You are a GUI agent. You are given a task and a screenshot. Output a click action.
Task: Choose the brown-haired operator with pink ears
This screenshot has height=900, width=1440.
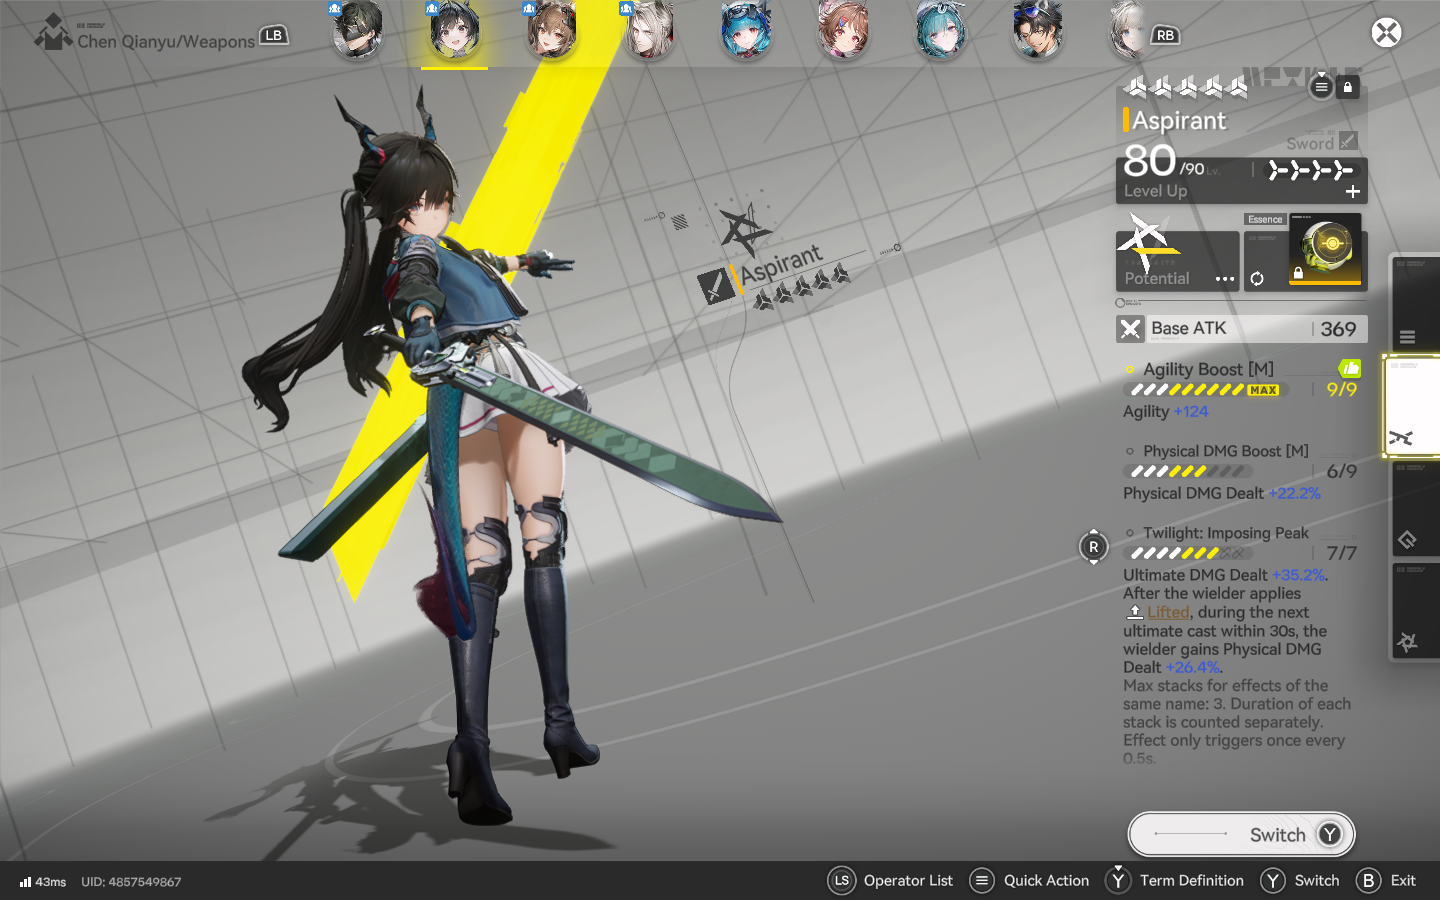pos(842,30)
